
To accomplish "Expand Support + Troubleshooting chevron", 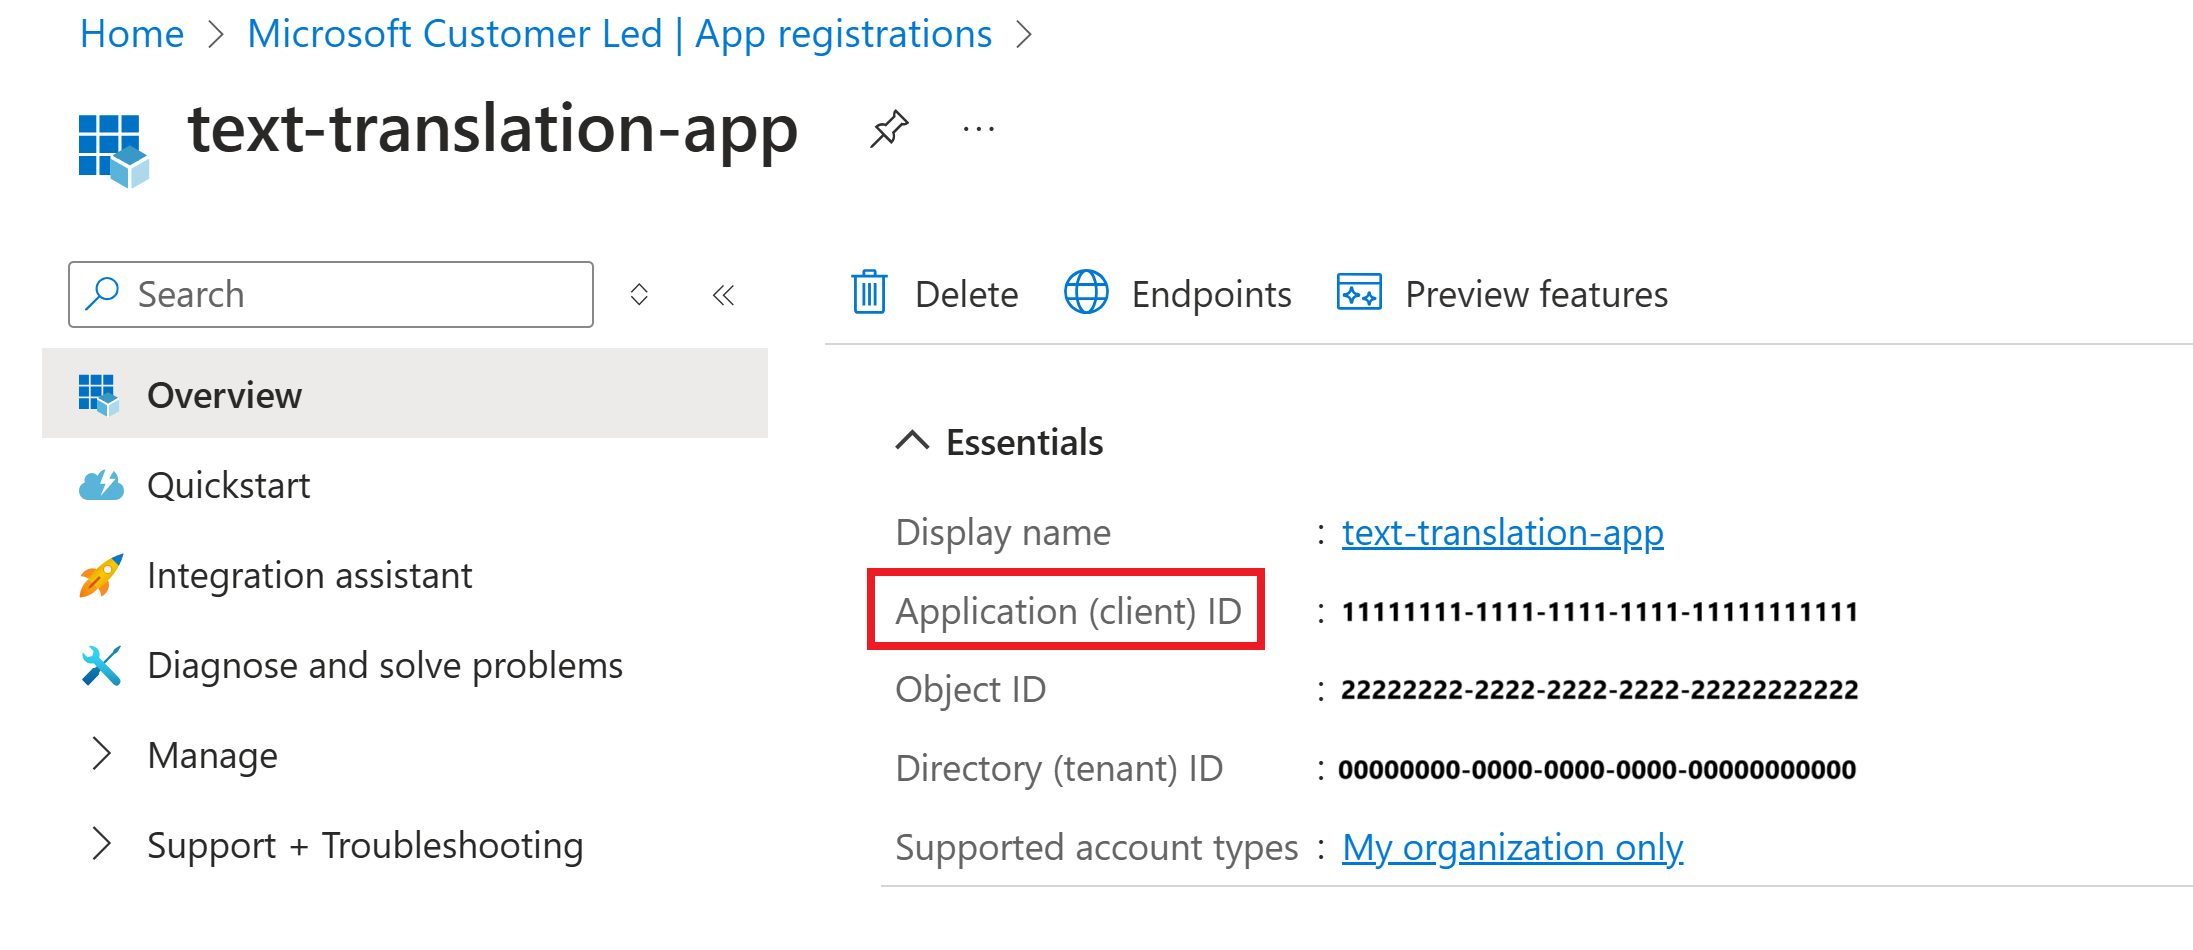I will [100, 844].
